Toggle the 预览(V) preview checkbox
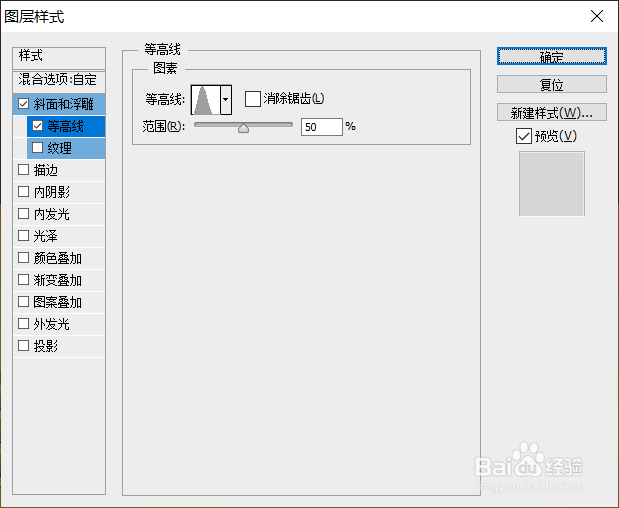 pyautogui.click(x=524, y=136)
